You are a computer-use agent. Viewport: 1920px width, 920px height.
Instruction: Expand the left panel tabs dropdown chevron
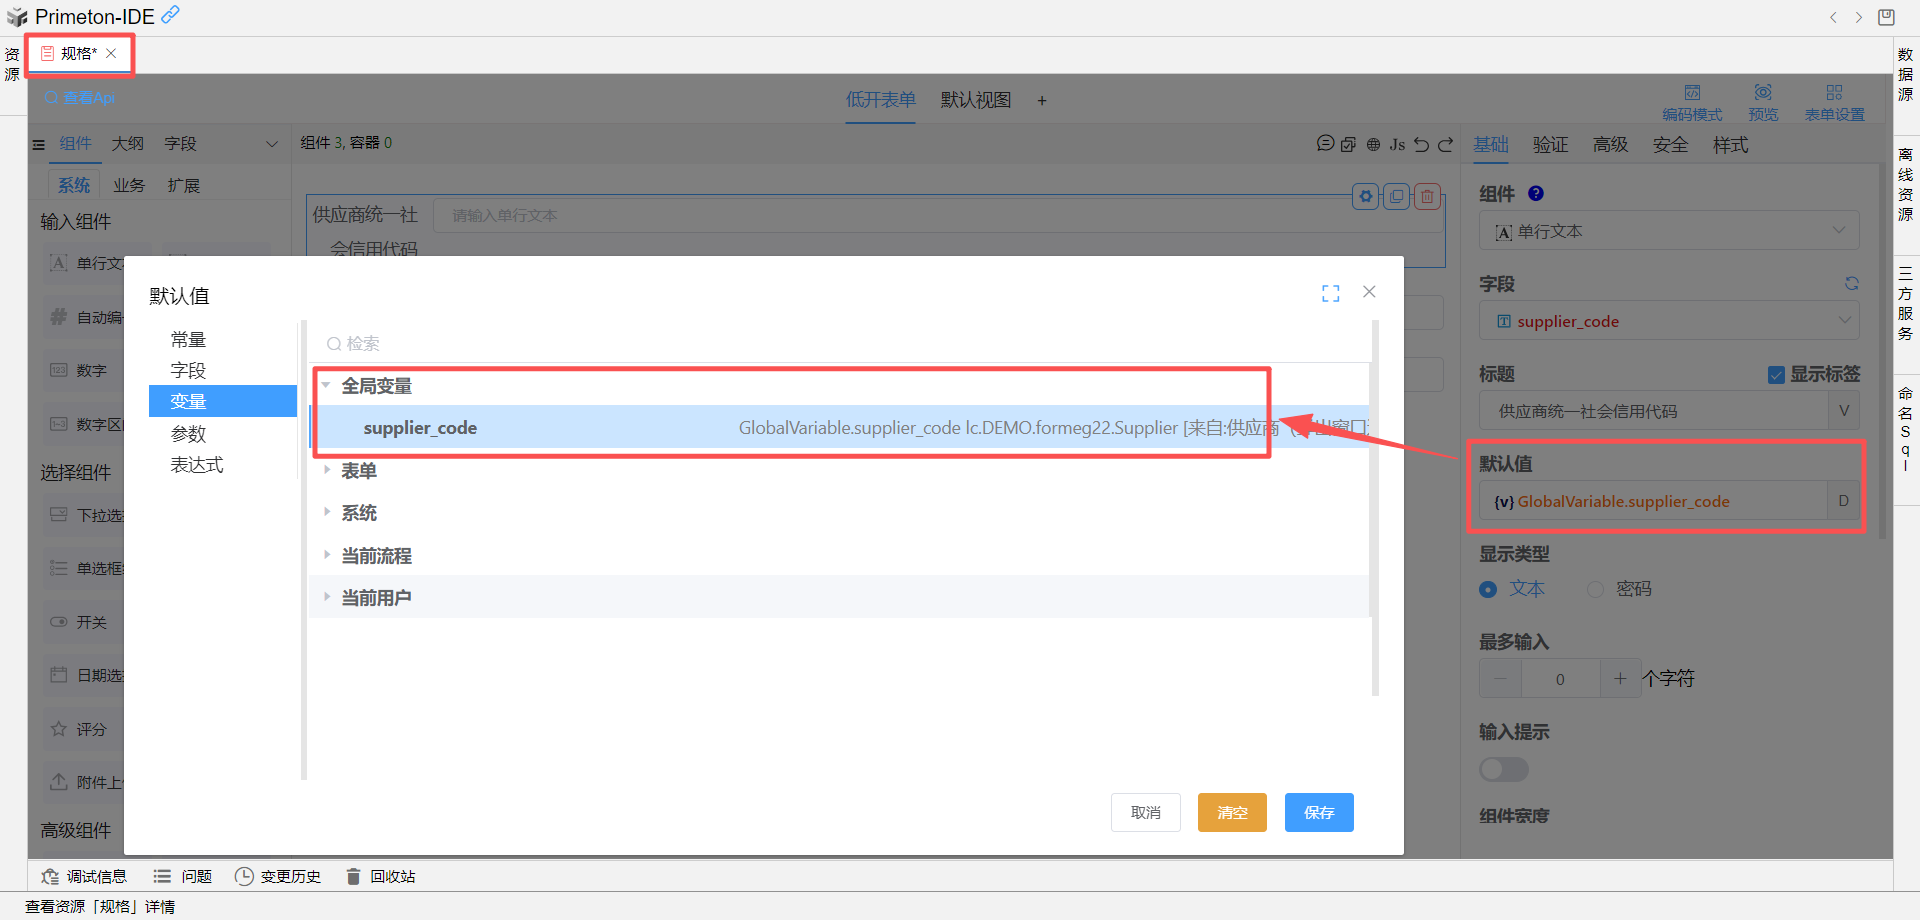(x=272, y=144)
